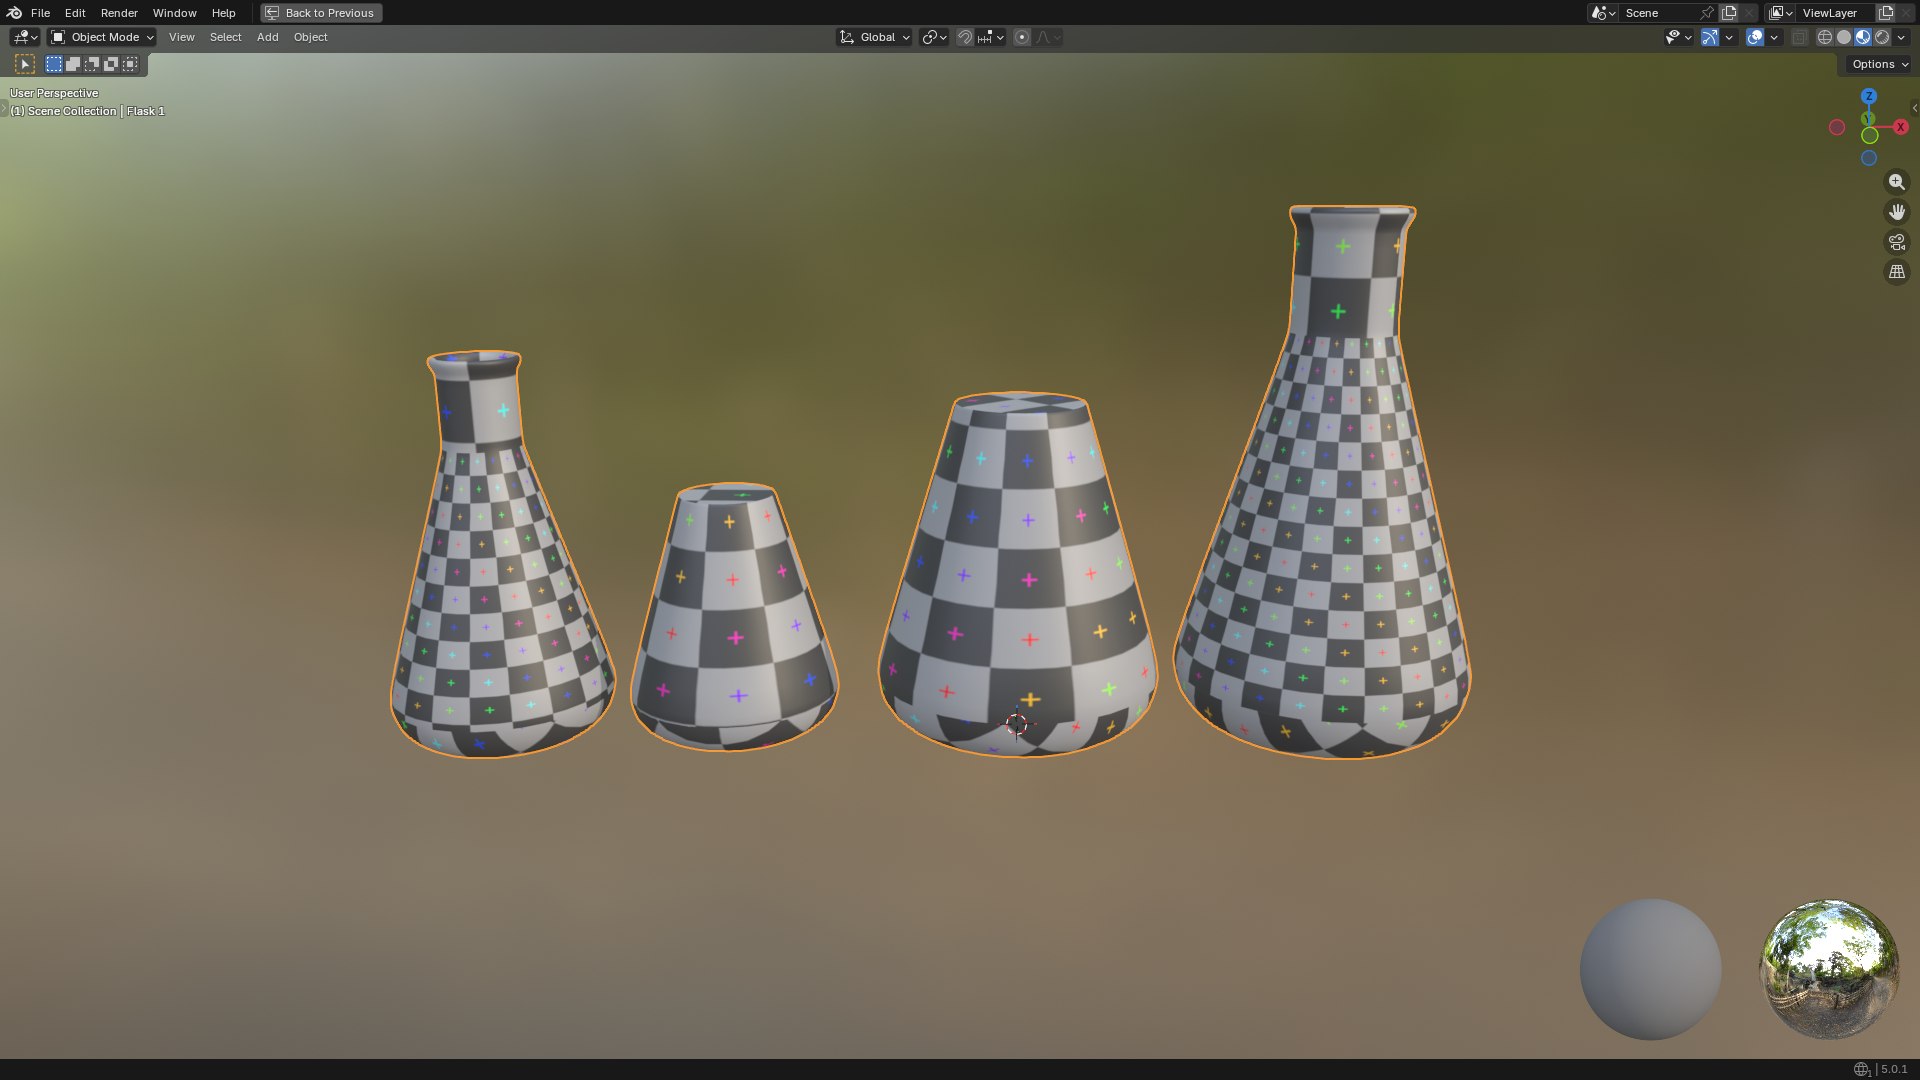Open the Global transform orientation dropdown
This screenshot has height=1080, width=1920.
pos(874,37)
